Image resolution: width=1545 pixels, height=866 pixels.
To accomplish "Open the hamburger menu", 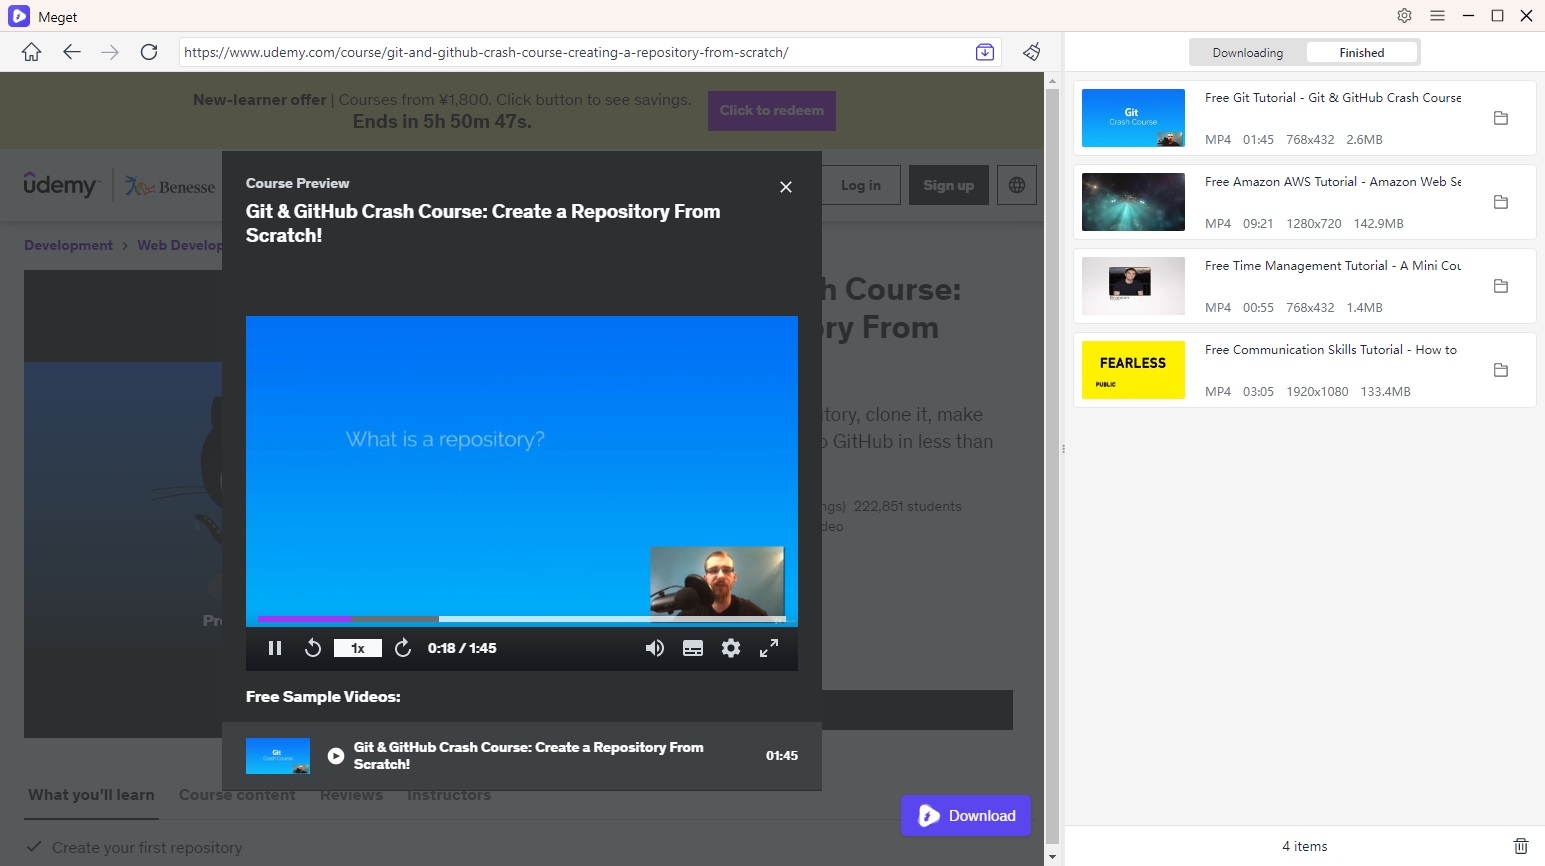I will 1437,15.
